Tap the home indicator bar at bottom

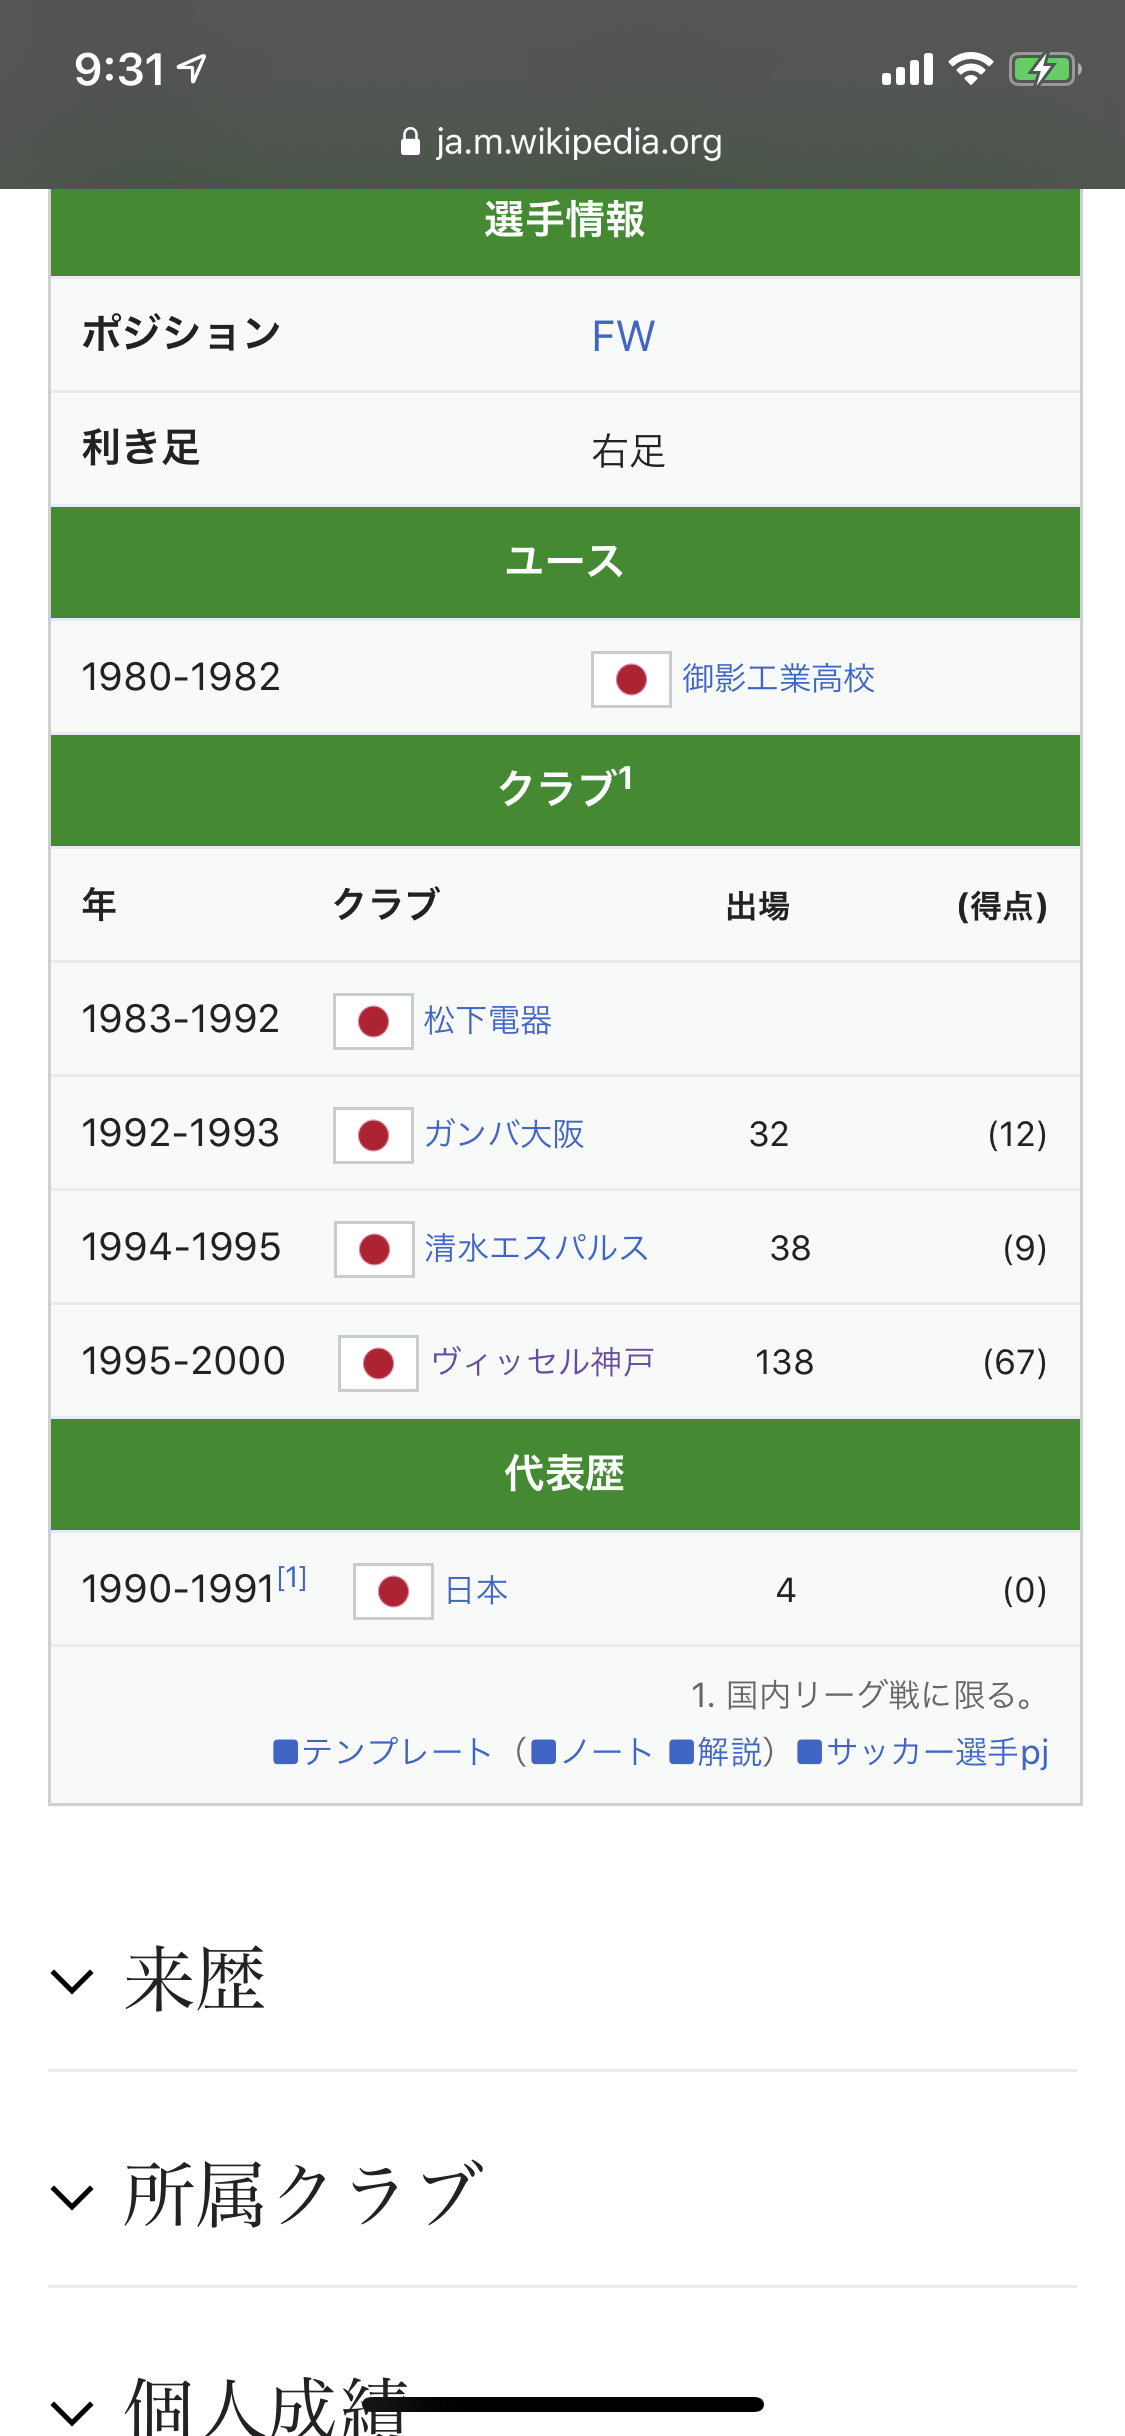coord(562,2404)
